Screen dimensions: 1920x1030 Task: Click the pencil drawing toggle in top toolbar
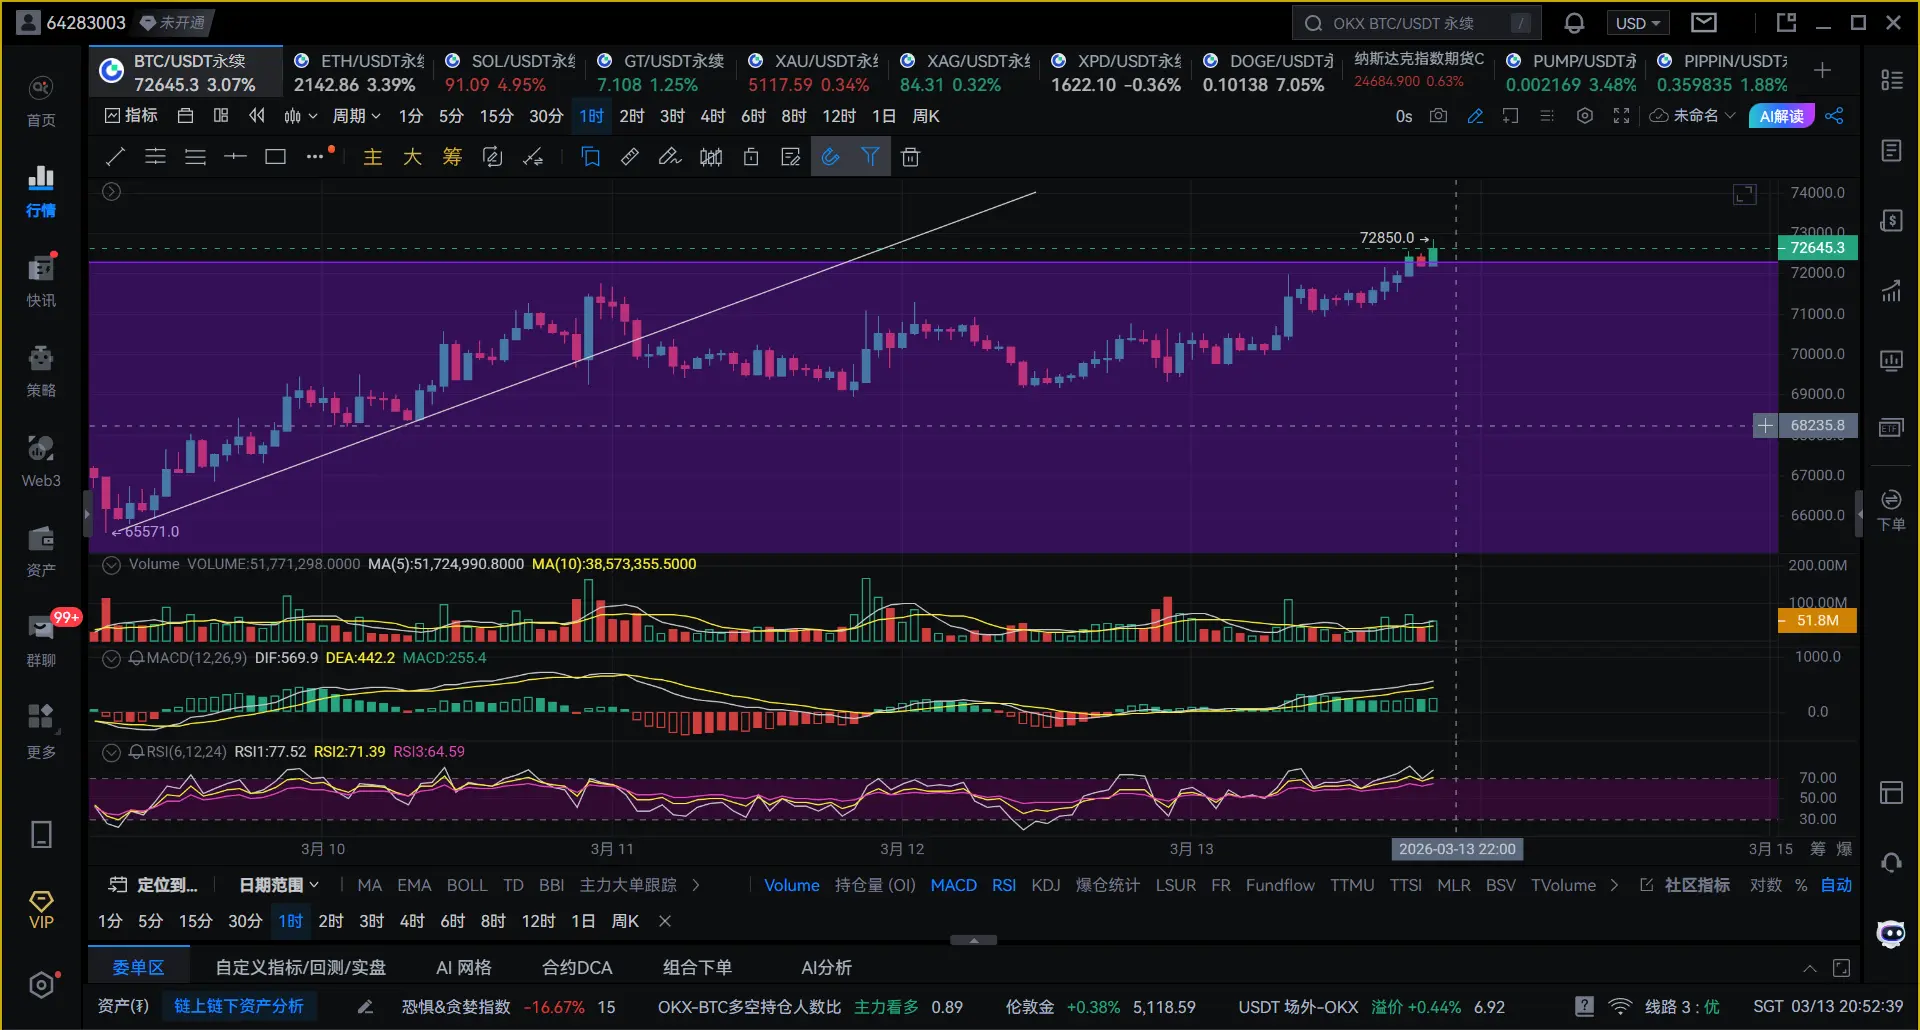tap(1475, 116)
